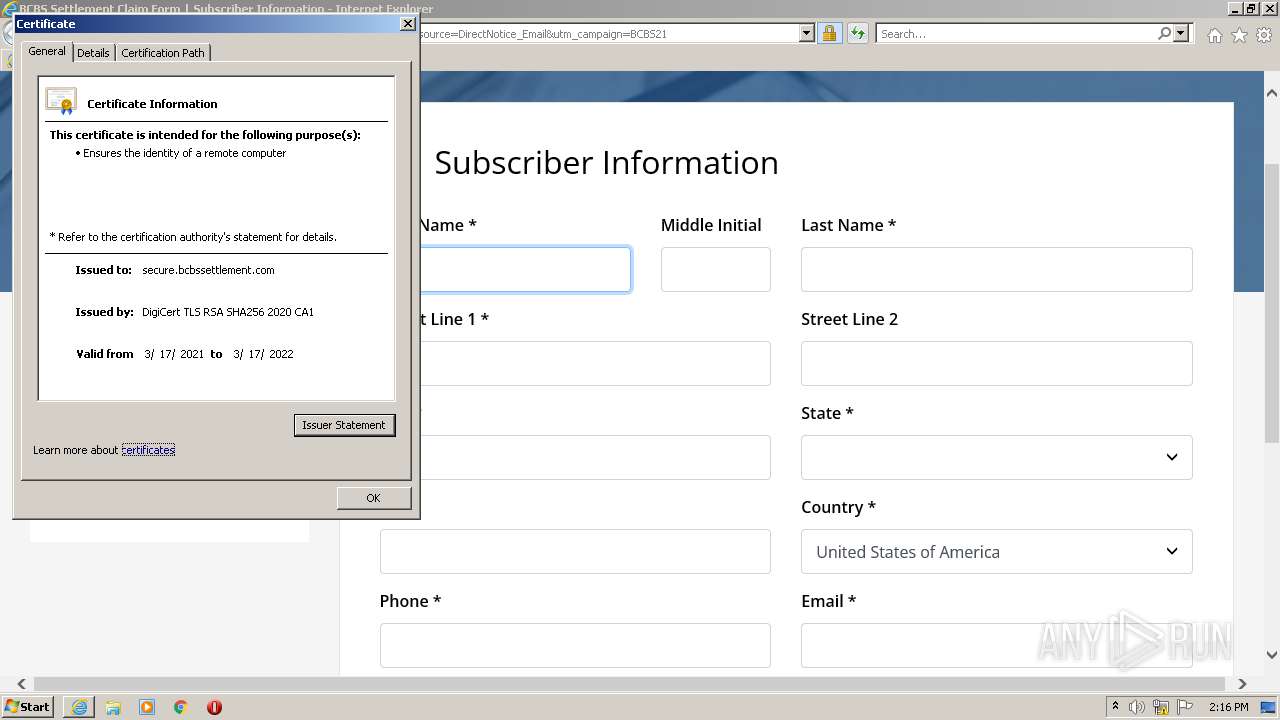Screen dimensions: 1280x720
Task: Open Windows Explorer folder in taskbar
Action: 113,707
